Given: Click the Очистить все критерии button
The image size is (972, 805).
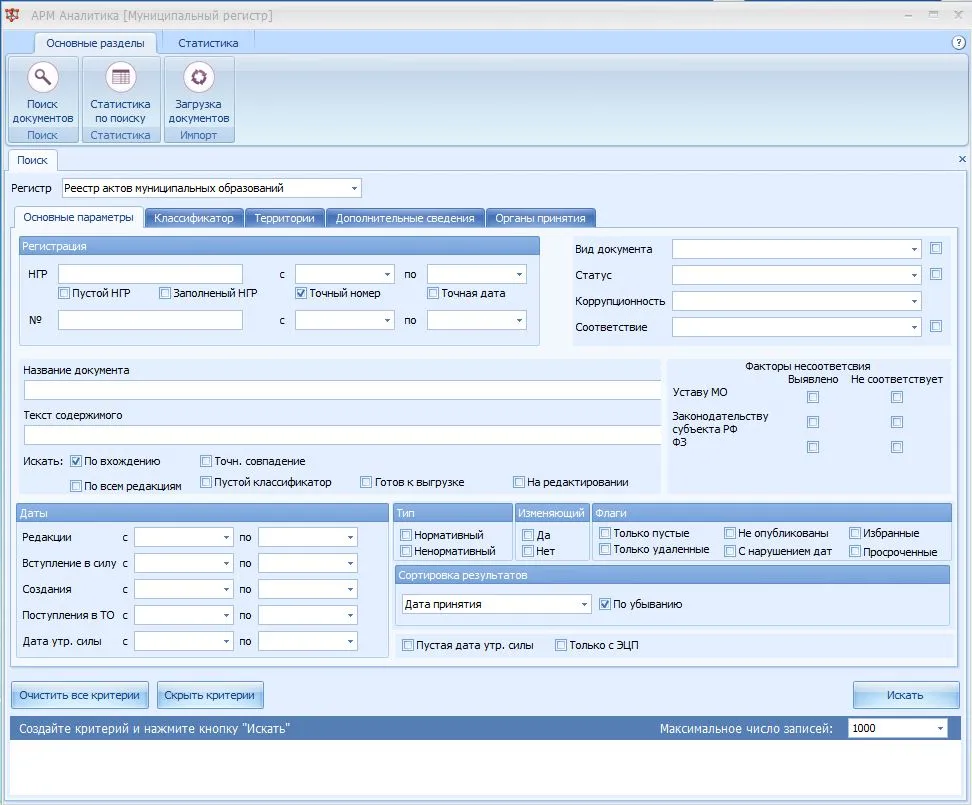Looking at the screenshot, I should tap(79, 695).
